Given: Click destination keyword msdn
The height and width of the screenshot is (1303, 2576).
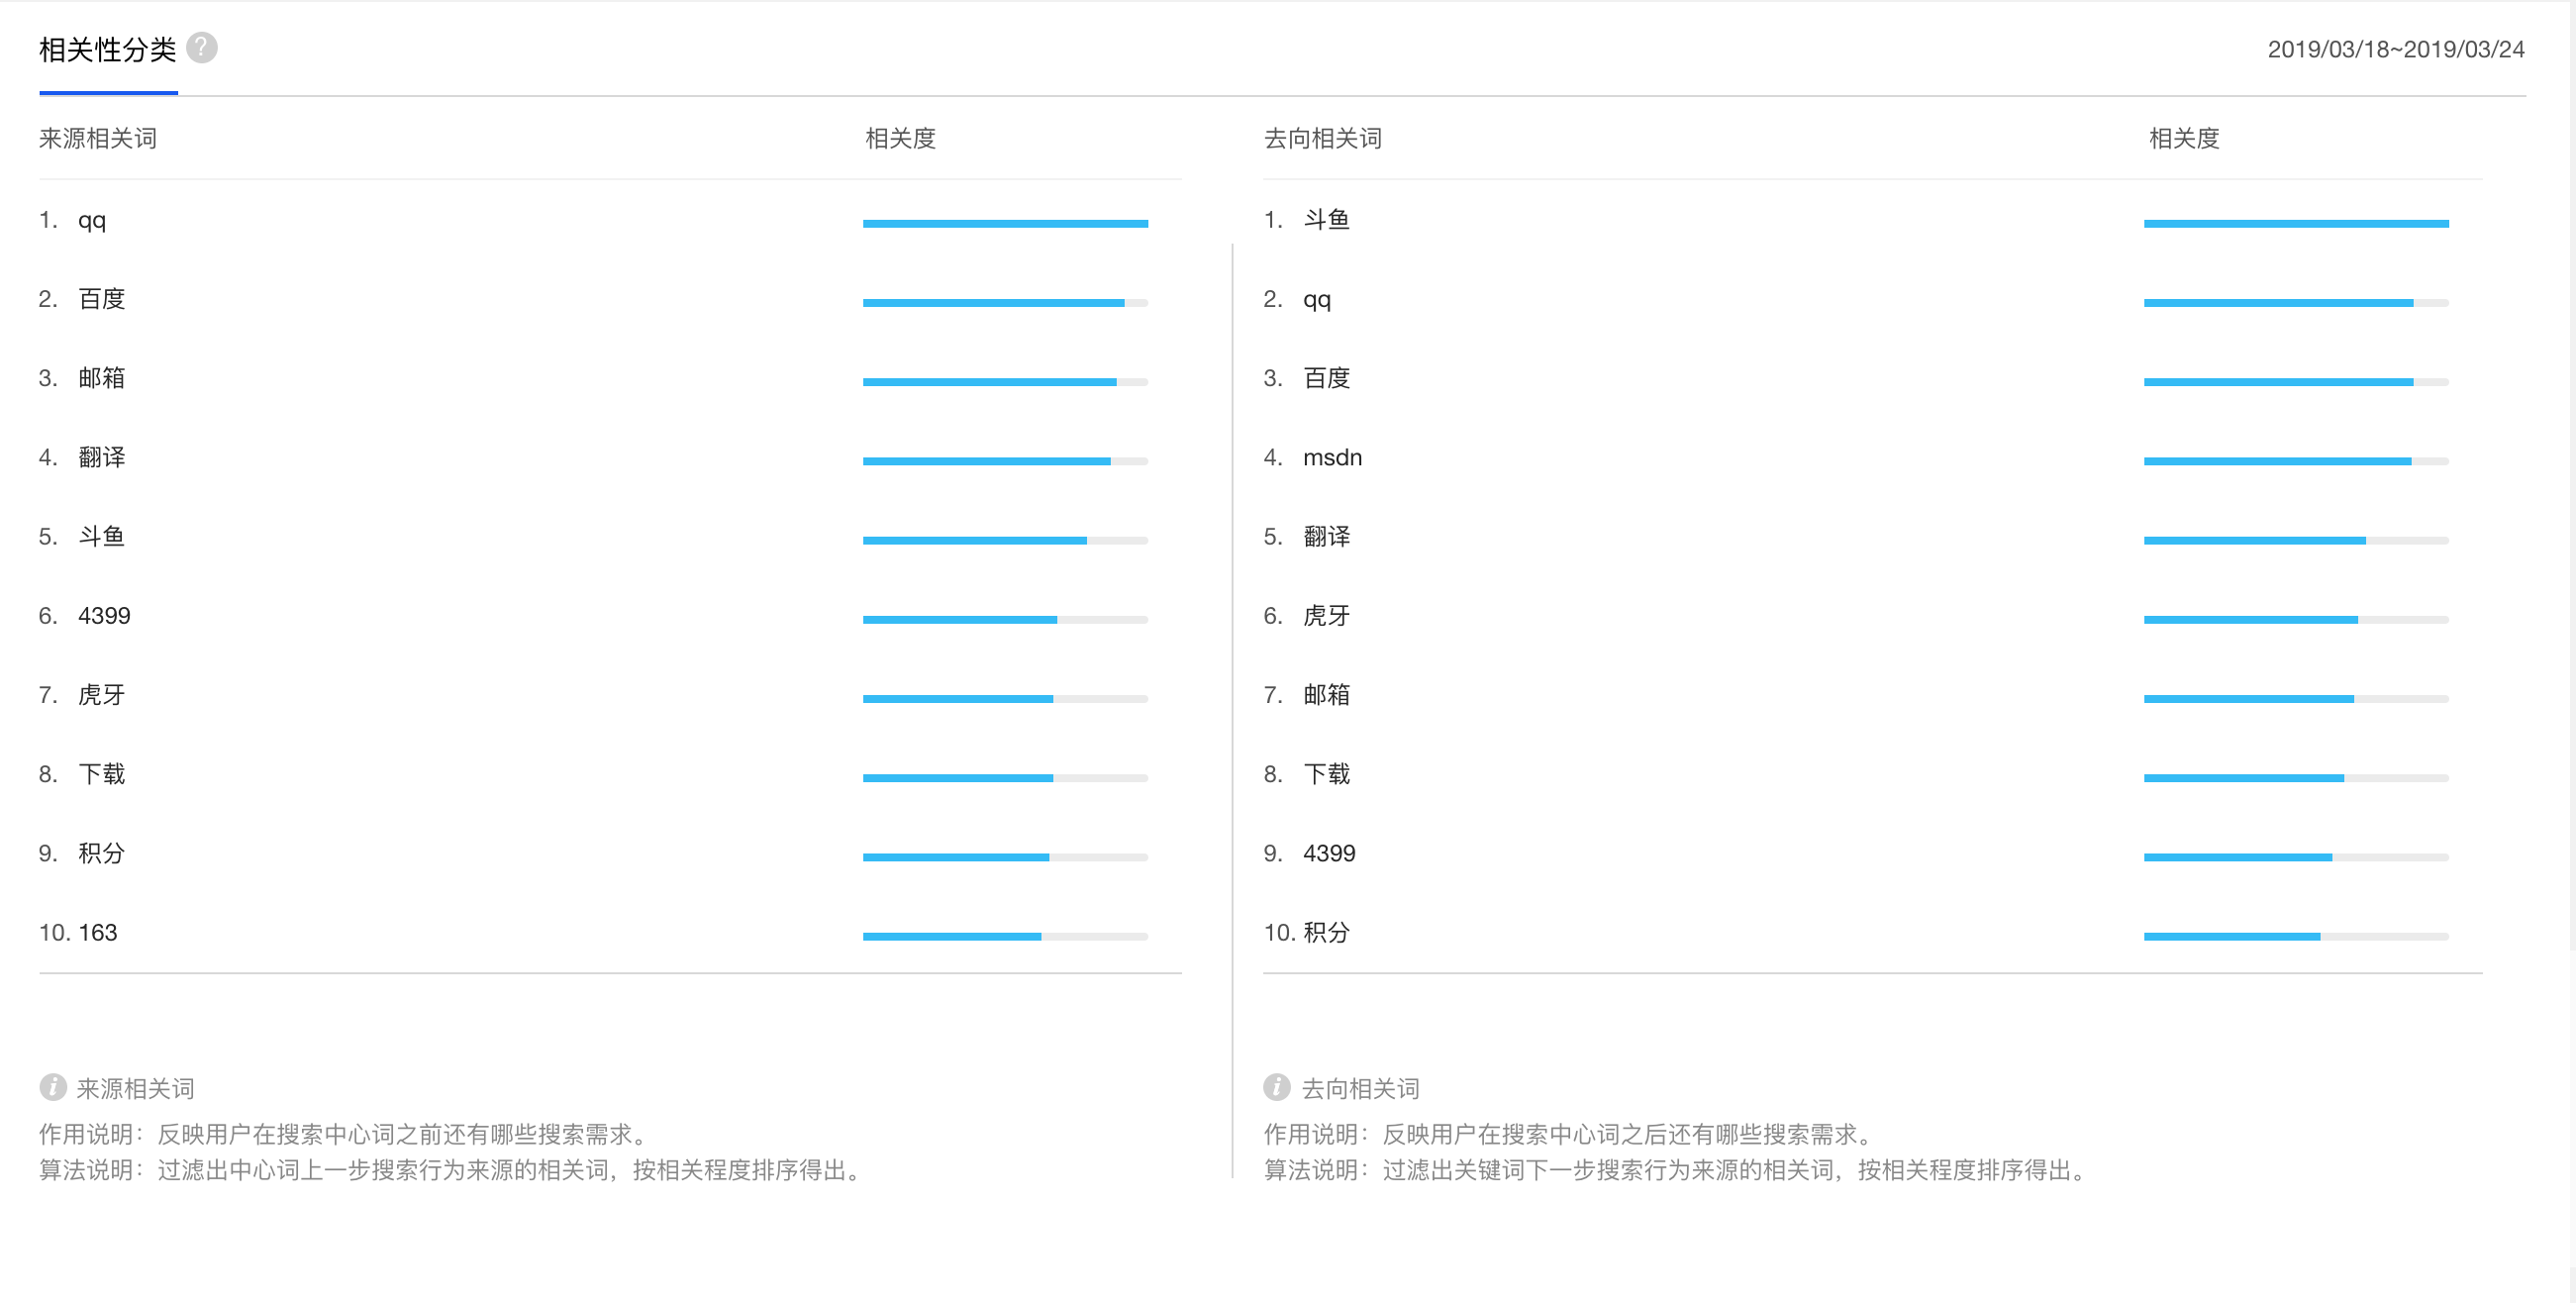Looking at the screenshot, I should coord(1332,458).
